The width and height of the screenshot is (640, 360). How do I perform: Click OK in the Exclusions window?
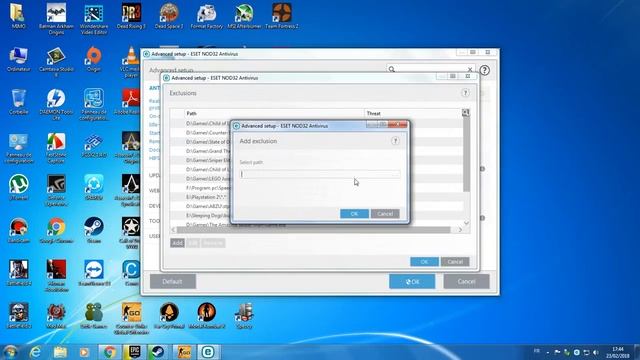point(424,262)
